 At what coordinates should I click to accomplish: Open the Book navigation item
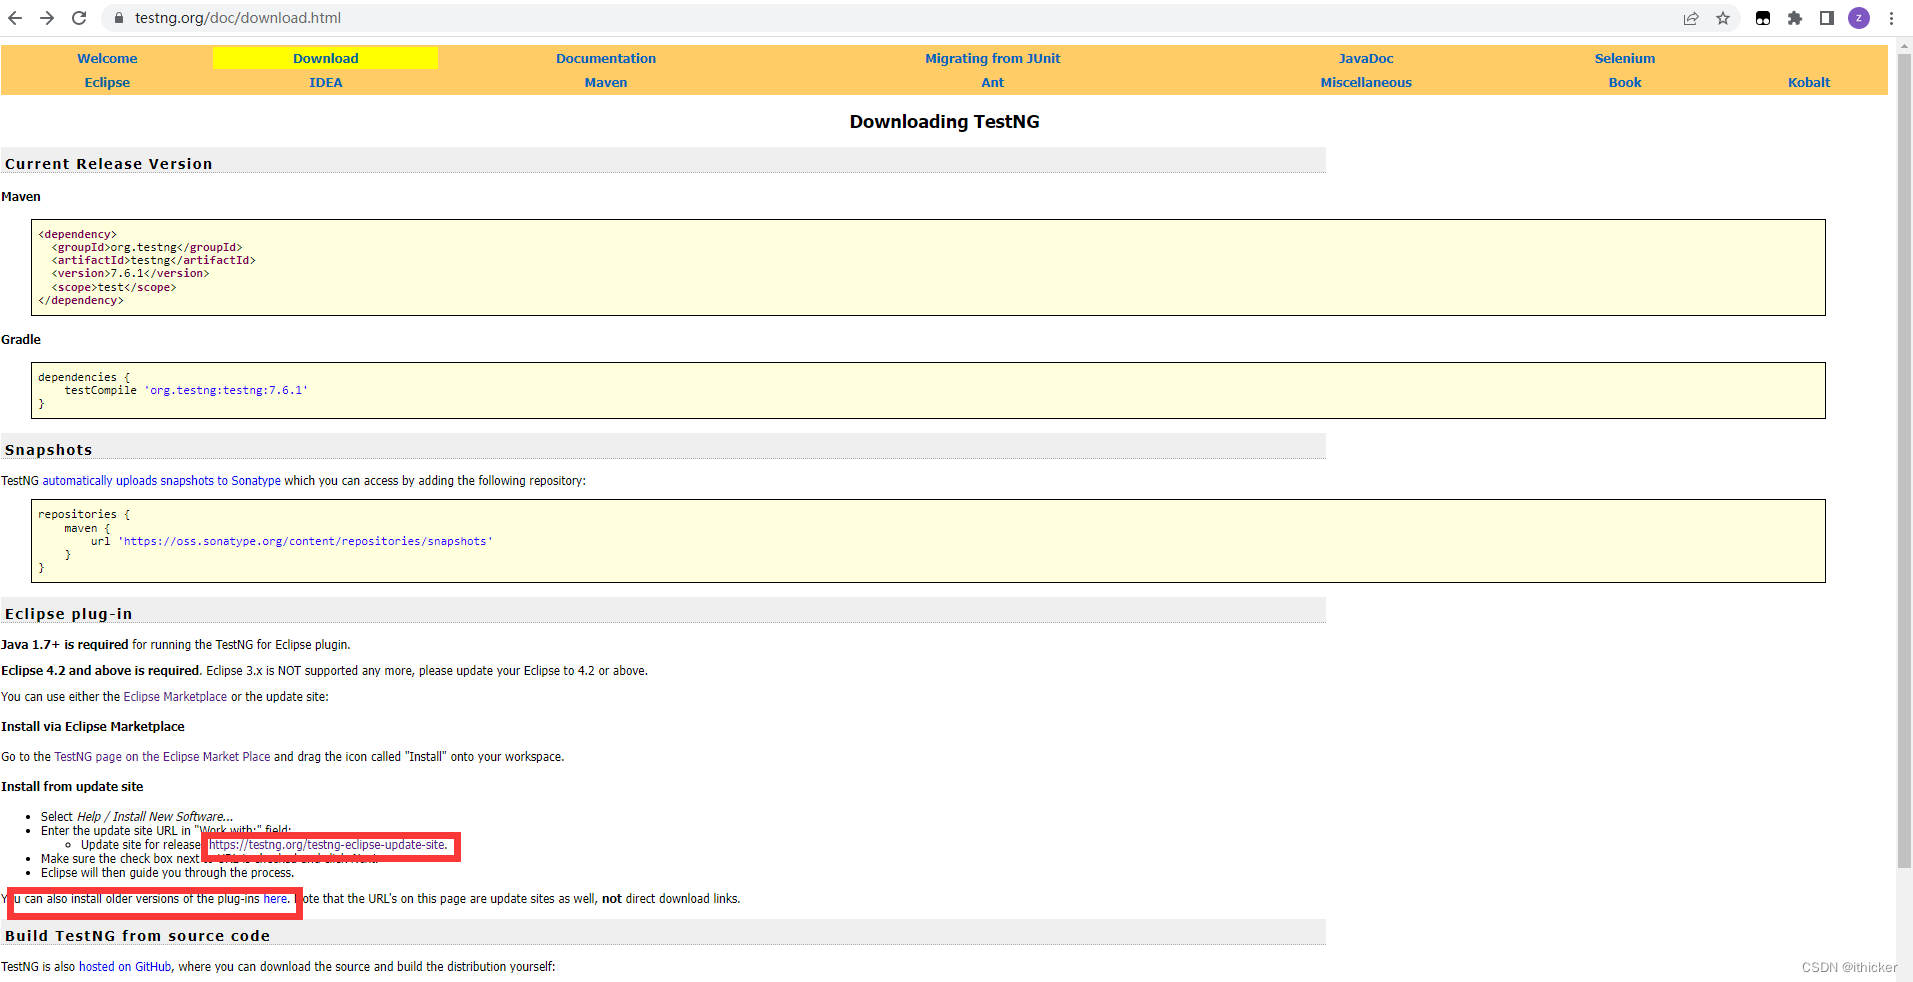point(1624,82)
